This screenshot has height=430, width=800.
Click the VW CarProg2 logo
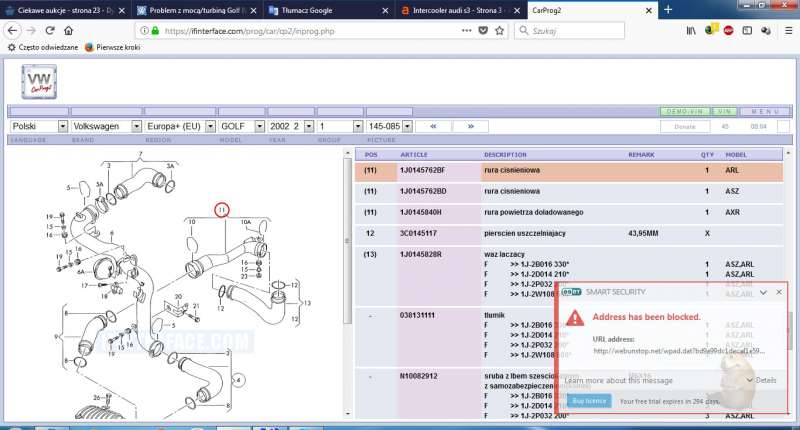click(39, 82)
